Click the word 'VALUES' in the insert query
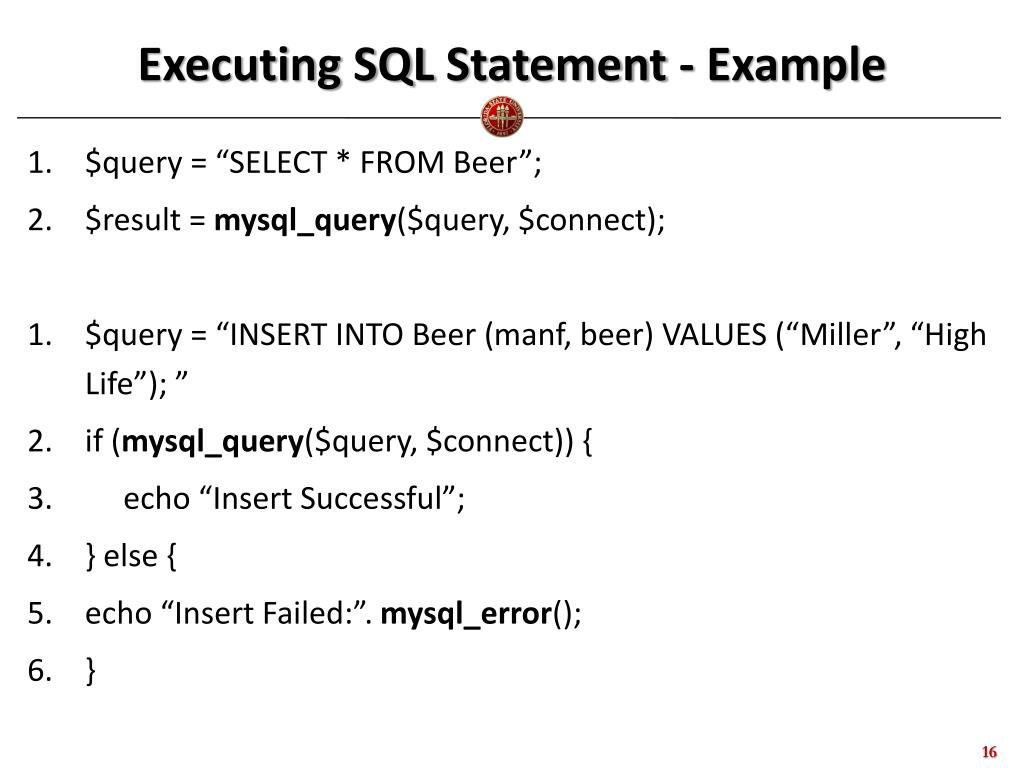The height and width of the screenshot is (768, 1024). coord(714,335)
